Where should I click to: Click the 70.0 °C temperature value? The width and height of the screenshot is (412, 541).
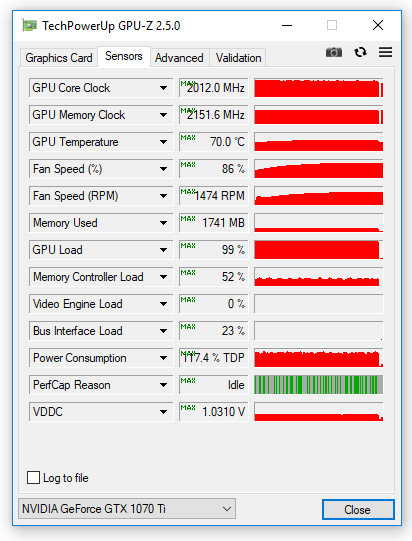[214, 142]
